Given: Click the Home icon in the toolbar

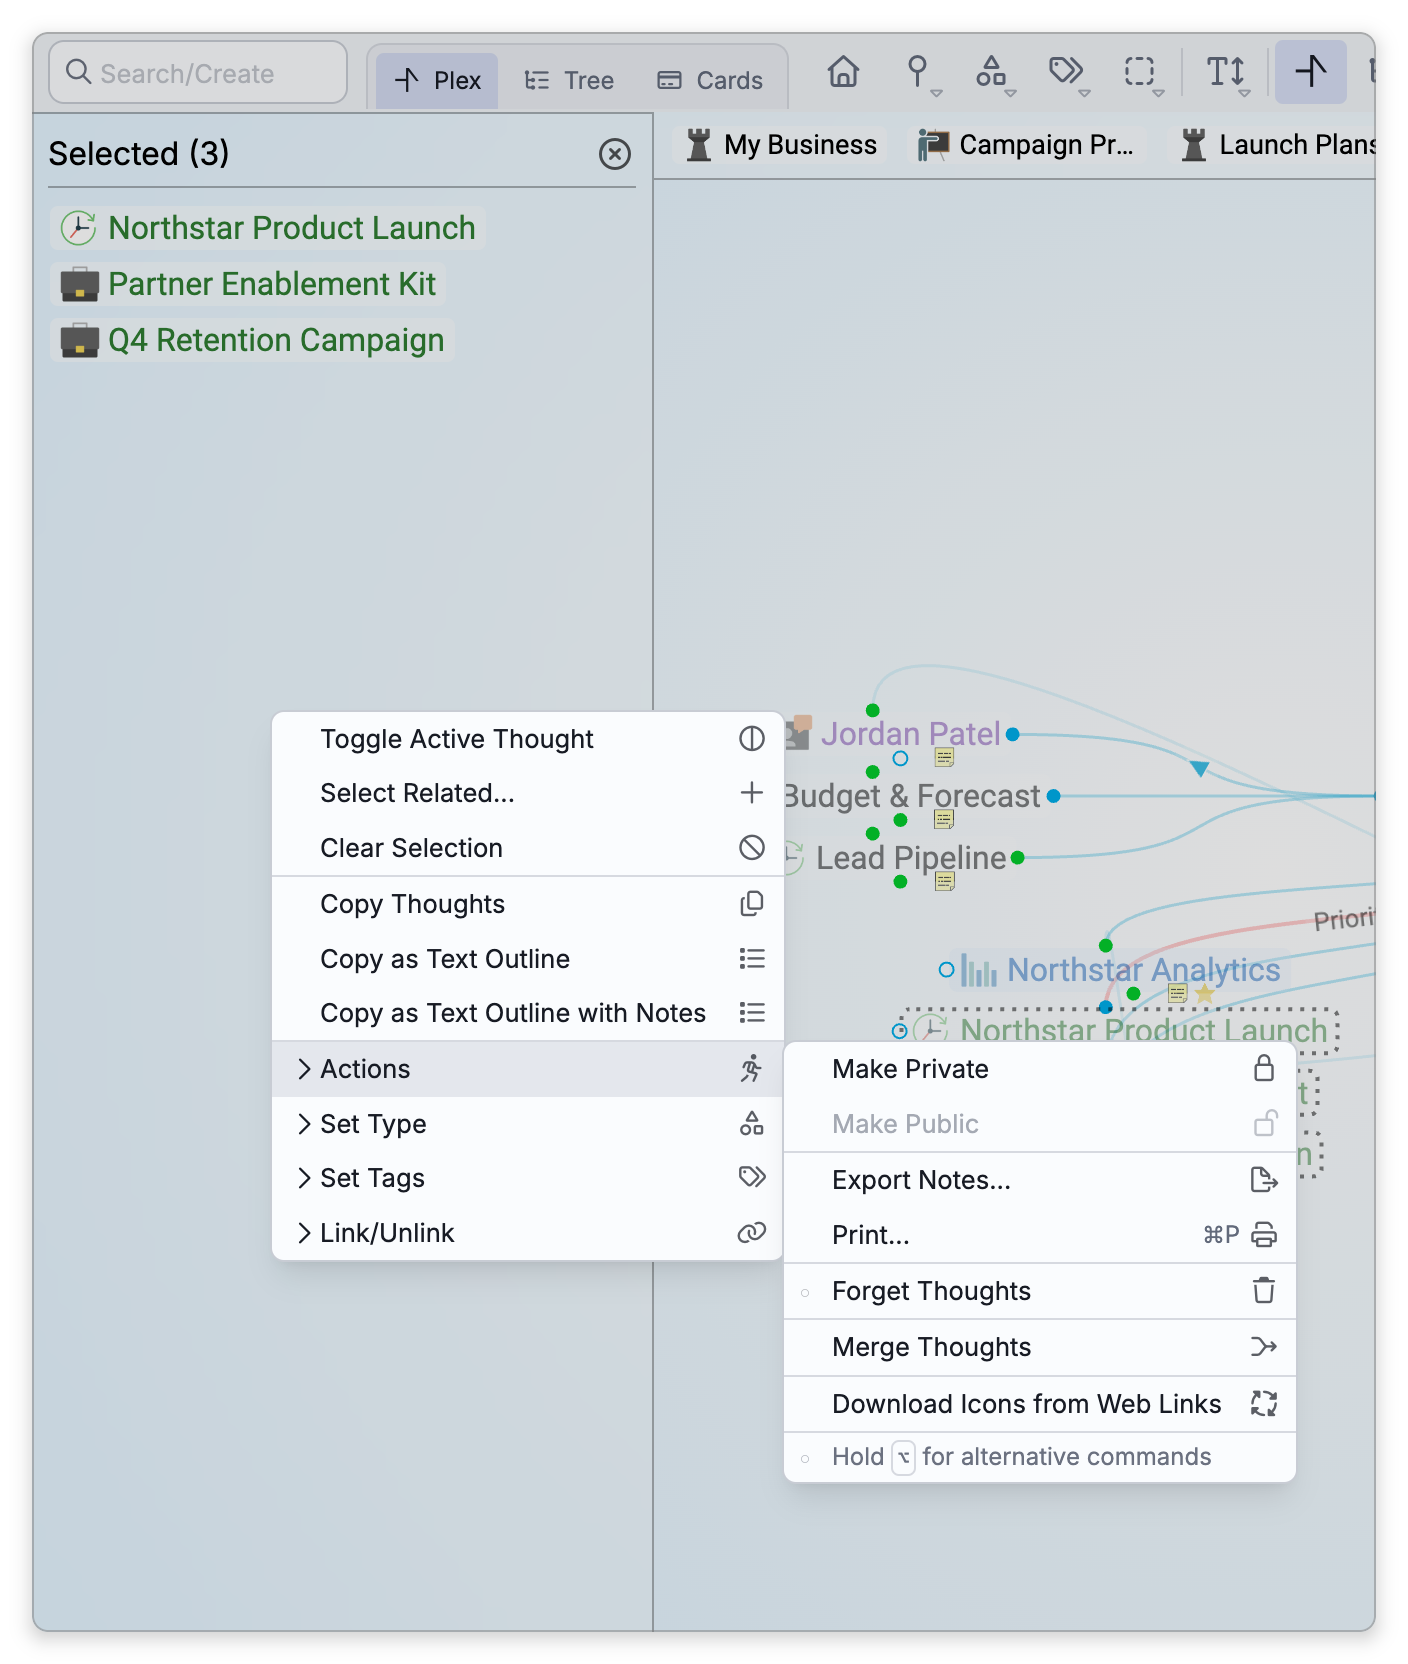Looking at the screenshot, I should point(843,72).
